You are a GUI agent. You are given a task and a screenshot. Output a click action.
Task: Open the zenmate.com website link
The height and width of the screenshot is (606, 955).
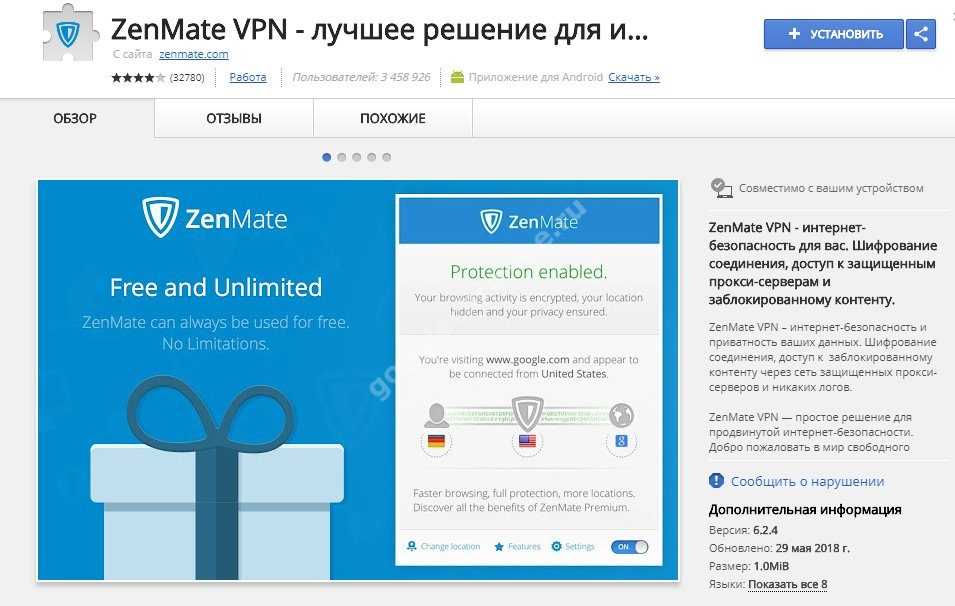tap(194, 54)
